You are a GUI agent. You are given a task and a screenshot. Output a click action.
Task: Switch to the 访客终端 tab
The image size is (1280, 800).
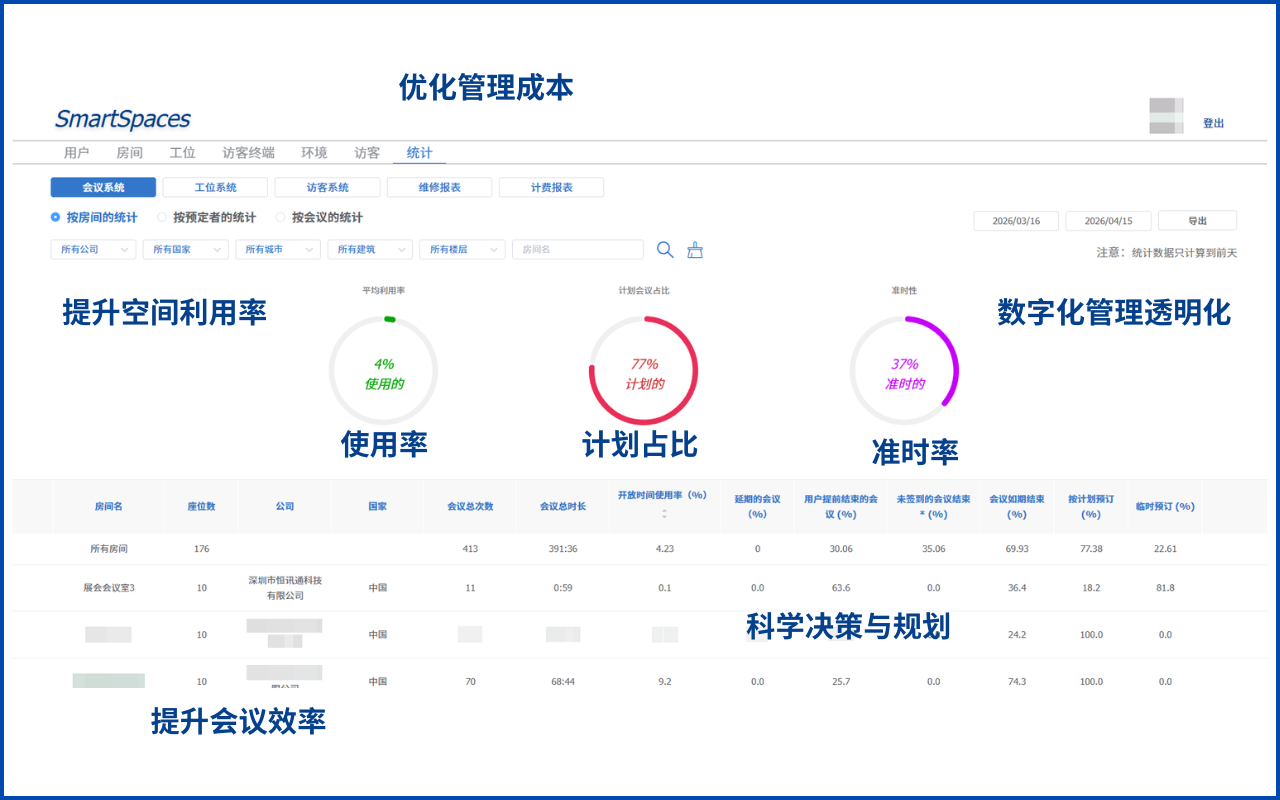point(248,153)
